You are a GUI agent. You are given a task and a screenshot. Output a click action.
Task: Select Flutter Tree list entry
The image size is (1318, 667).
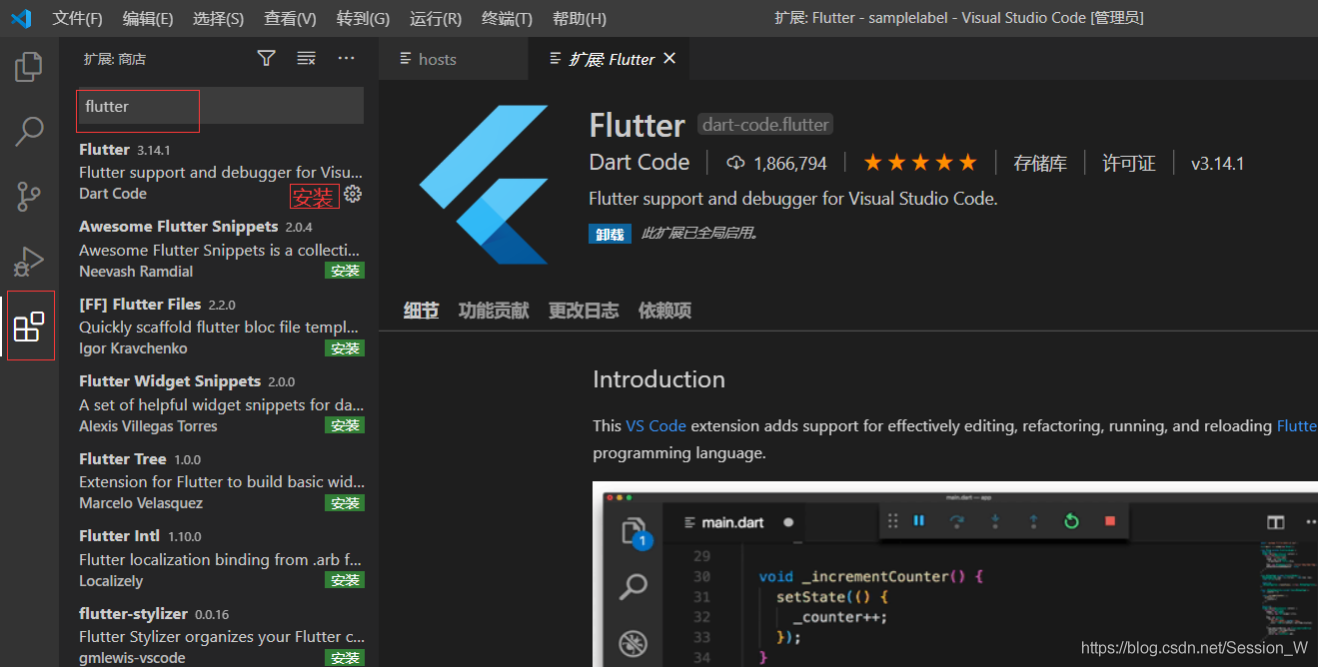pyautogui.click(x=220, y=481)
